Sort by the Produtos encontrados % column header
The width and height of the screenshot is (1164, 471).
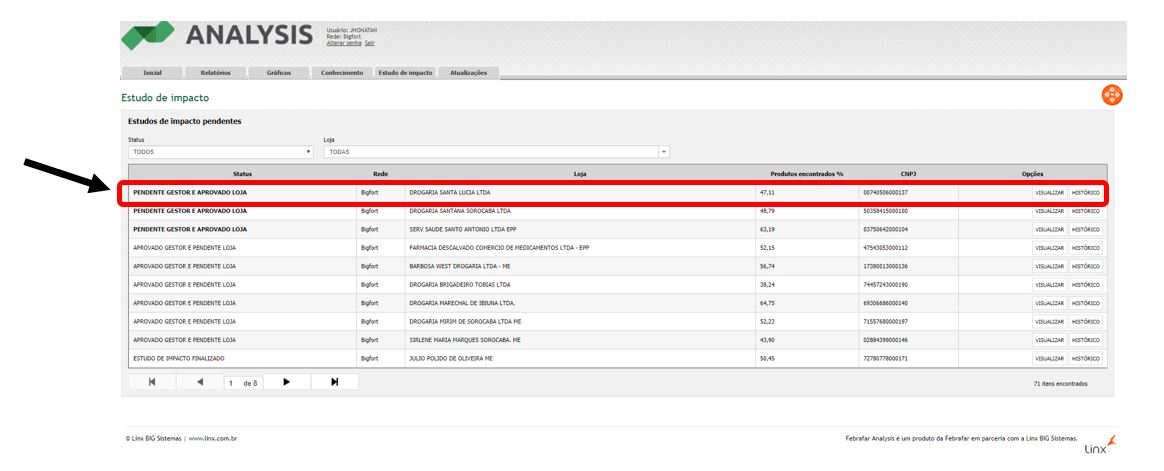(x=806, y=174)
